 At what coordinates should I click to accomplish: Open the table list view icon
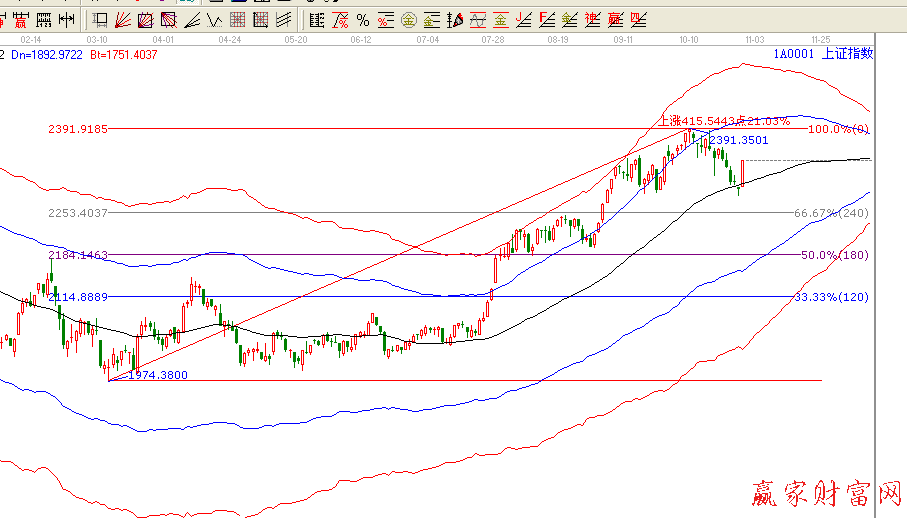click(x=317, y=19)
